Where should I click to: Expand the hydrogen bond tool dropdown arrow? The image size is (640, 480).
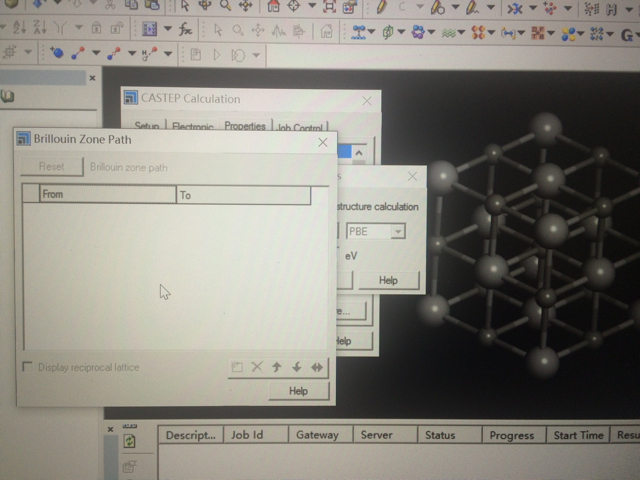pos(168,53)
